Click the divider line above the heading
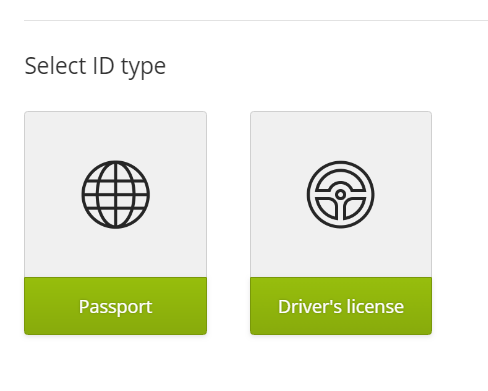The image size is (488, 391). click(256, 20)
